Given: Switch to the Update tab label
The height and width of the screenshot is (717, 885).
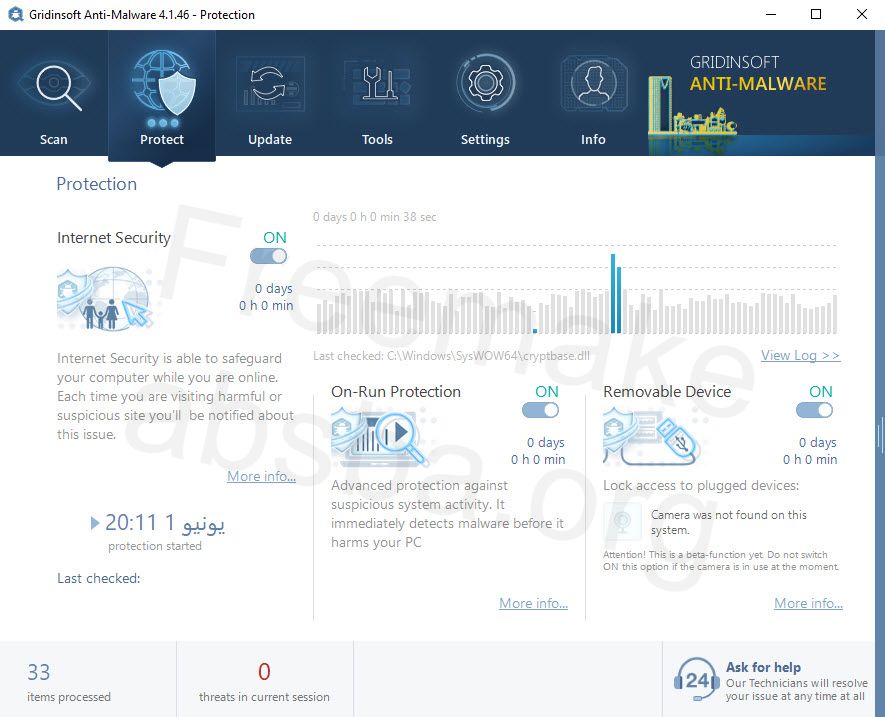Looking at the screenshot, I should [270, 139].
